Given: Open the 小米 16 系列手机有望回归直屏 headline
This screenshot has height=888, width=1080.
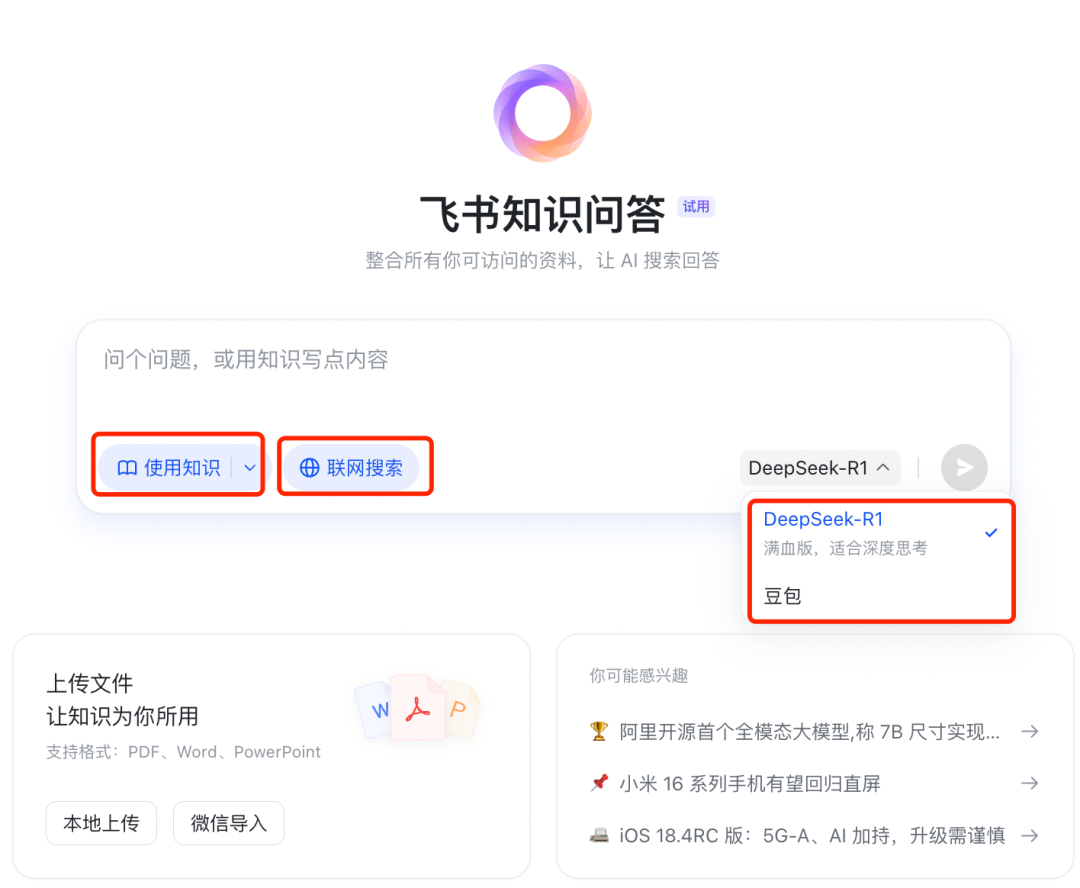Looking at the screenshot, I should (749, 784).
